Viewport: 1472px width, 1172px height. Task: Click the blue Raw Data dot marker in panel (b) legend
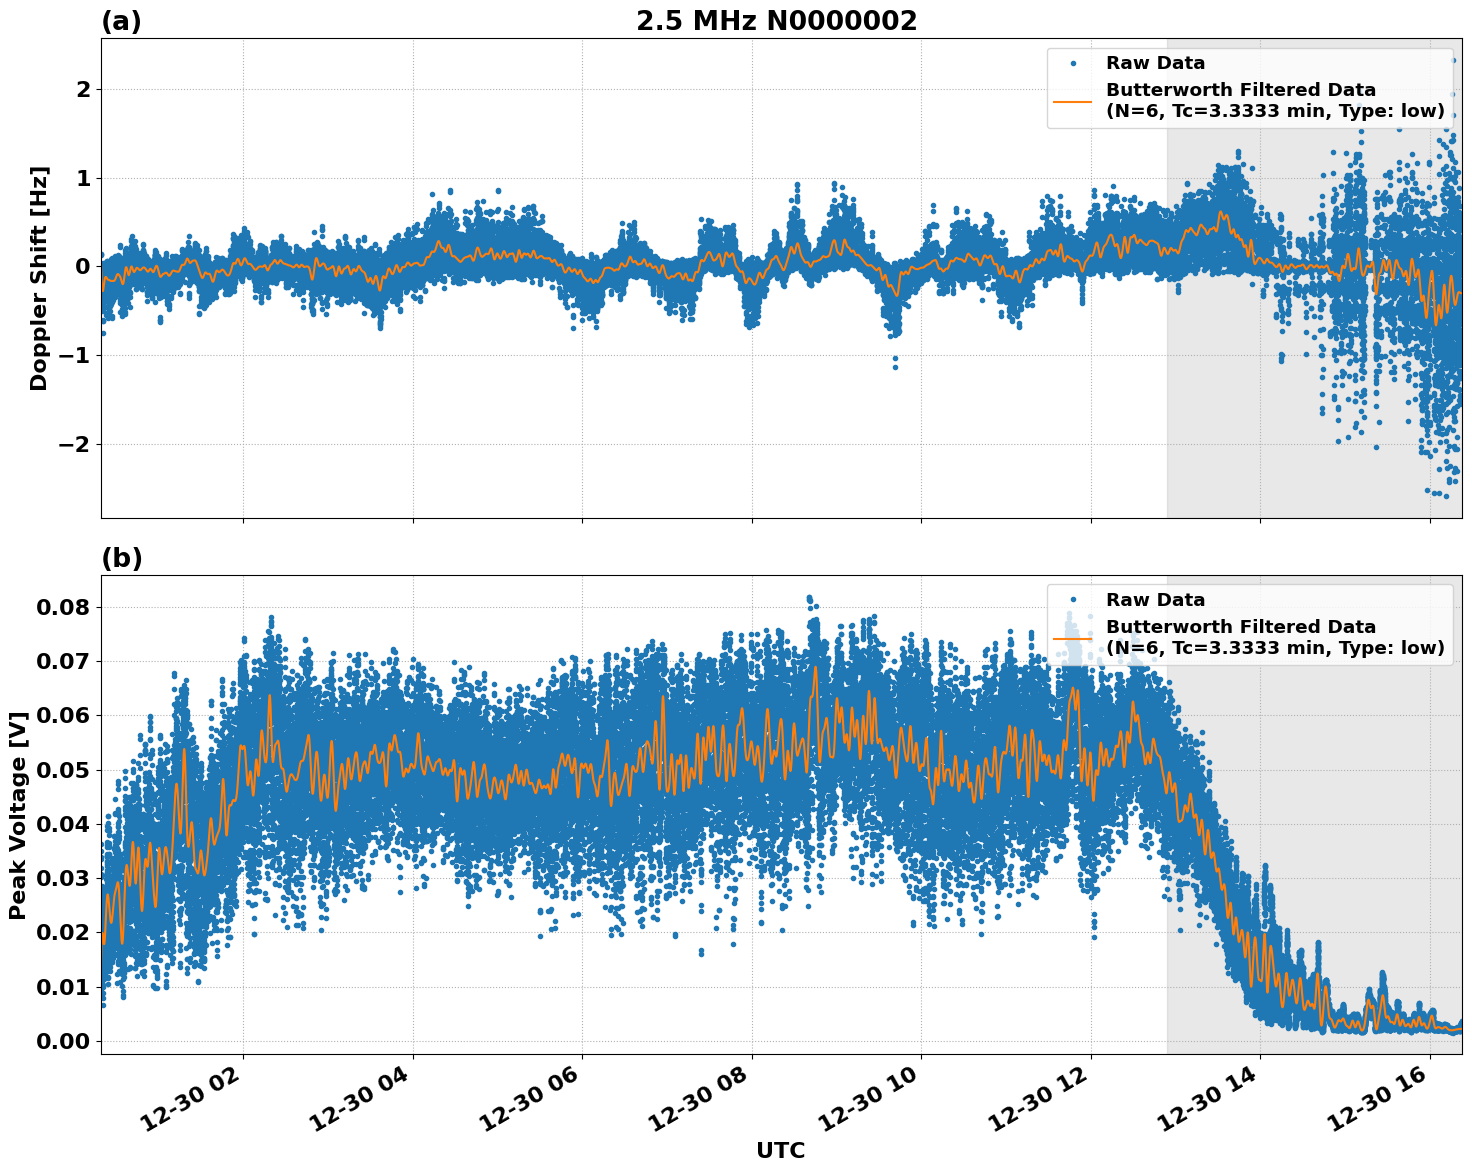pyautogui.click(x=1072, y=600)
